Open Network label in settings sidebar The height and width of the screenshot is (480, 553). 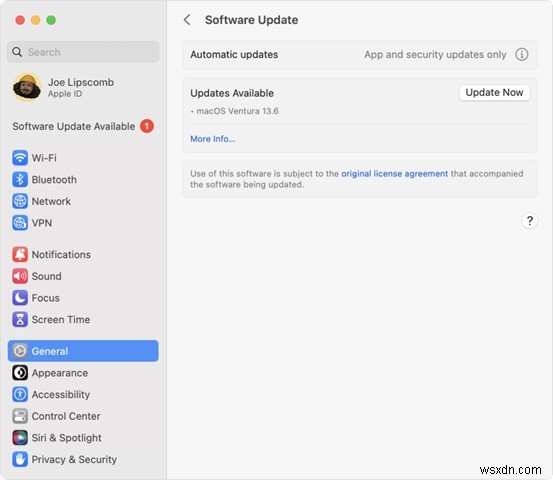[51, 201]
